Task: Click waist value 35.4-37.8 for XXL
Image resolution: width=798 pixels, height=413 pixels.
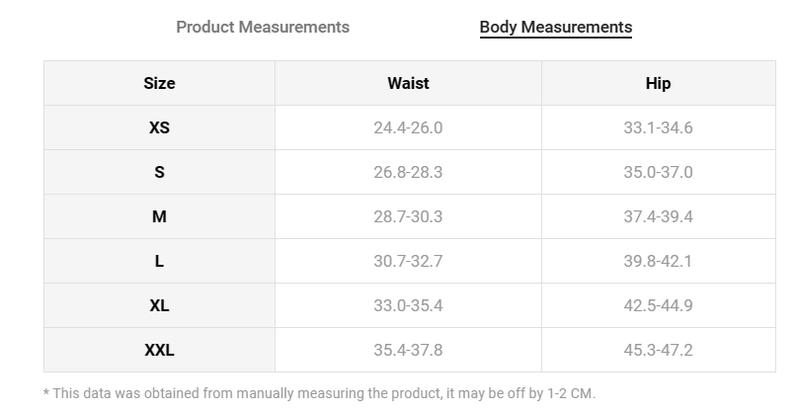Action: pos(408,350)
